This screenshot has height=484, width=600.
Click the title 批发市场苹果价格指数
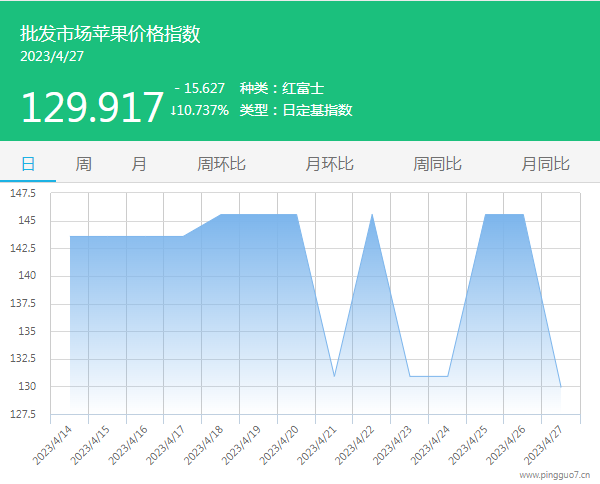(x=110, y=34)
